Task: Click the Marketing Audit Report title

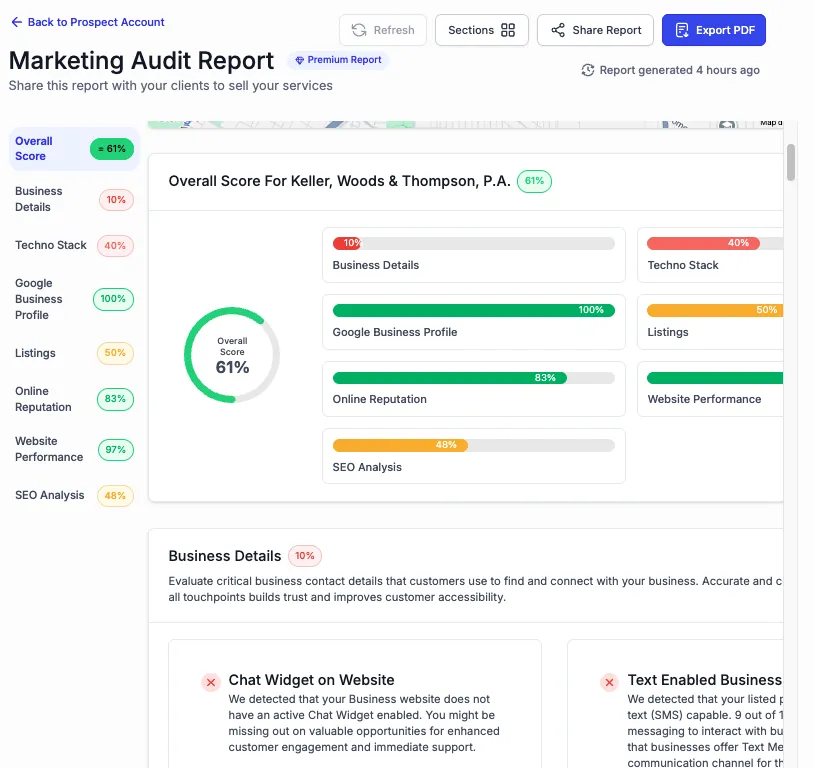Action: click(x=141, y=61)
